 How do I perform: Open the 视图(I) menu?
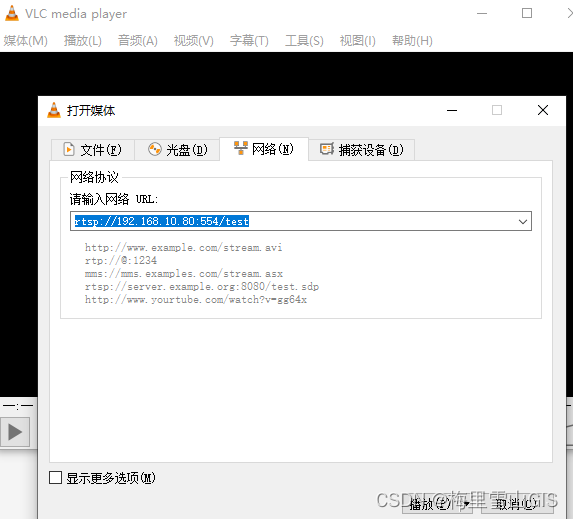click(x=358, y=41)
